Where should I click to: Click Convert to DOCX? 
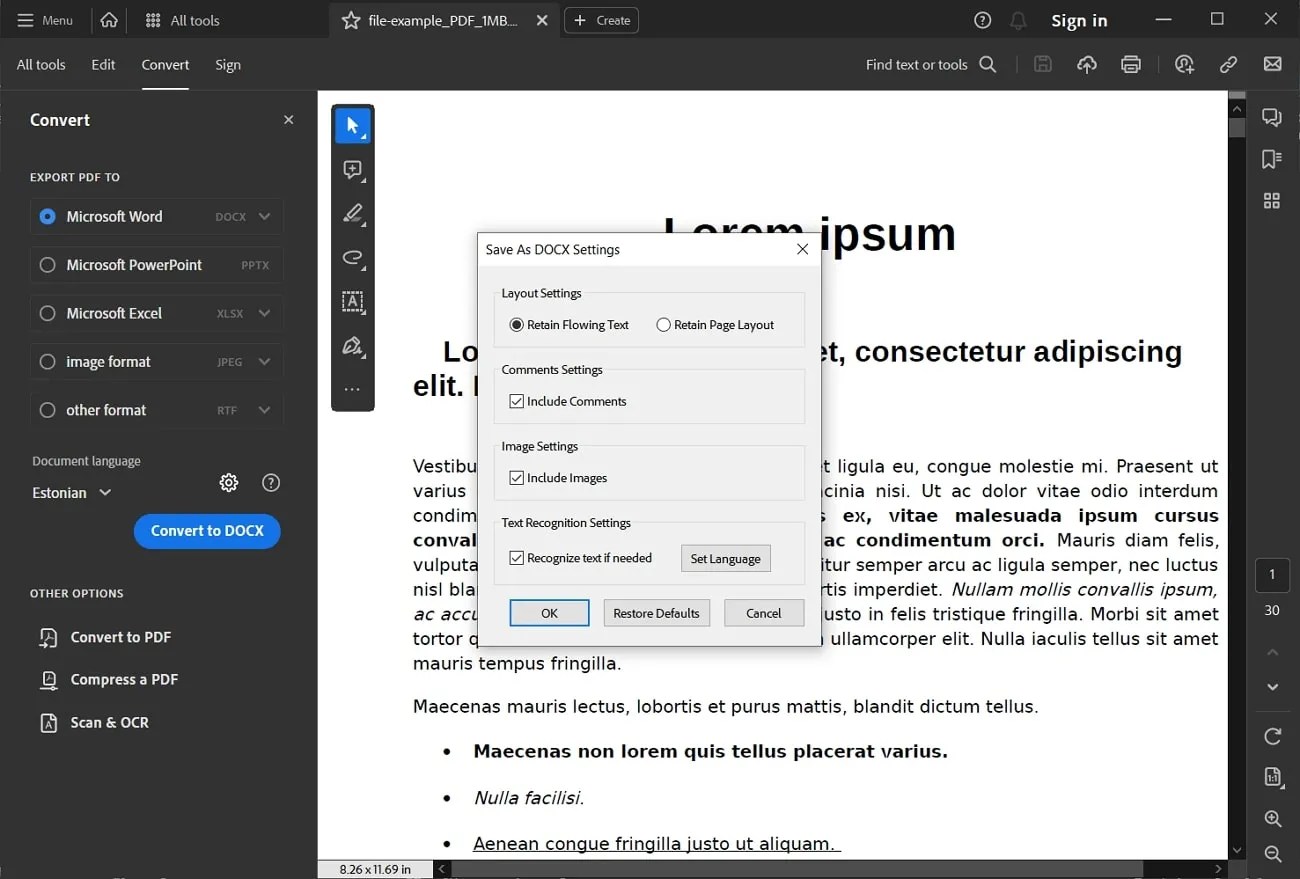click(207, 531)
